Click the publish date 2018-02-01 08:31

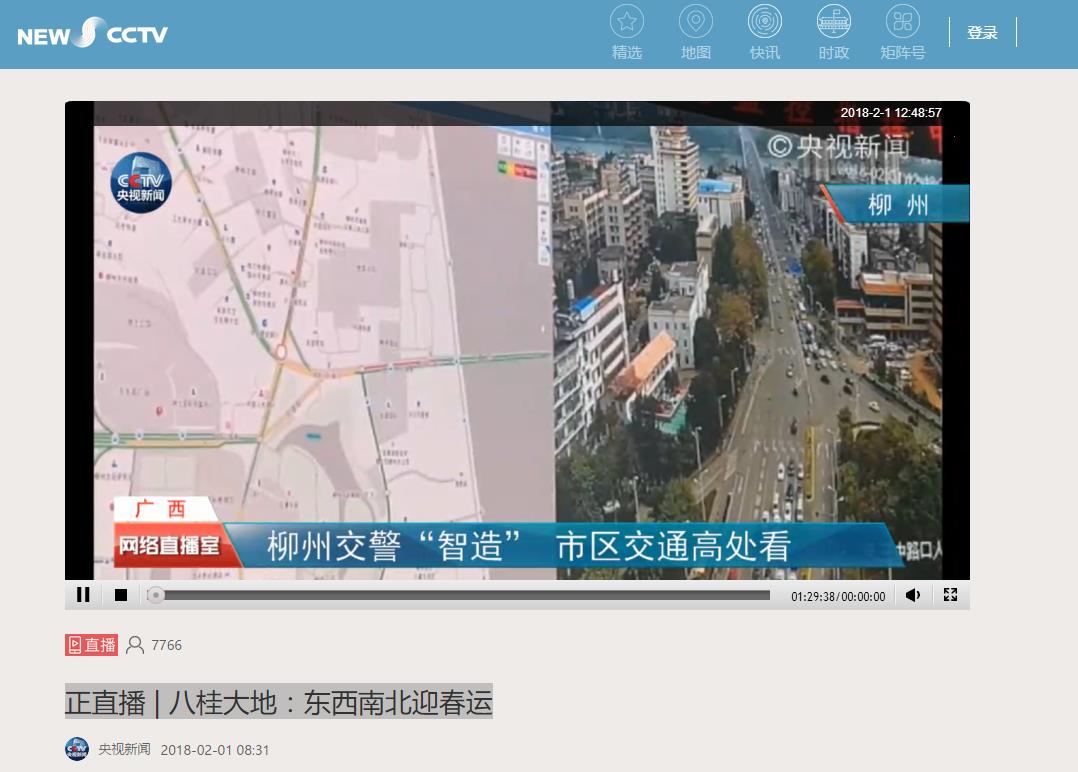214,750
